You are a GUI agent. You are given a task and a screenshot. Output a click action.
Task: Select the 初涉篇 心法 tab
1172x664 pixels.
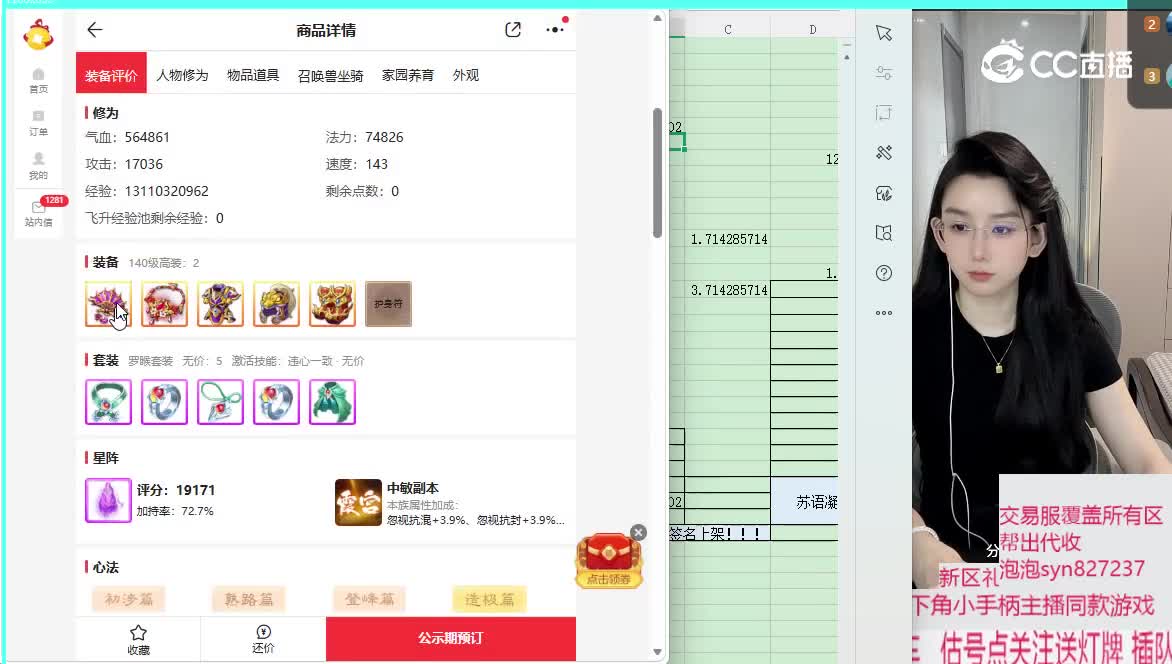click(x=129, y=599)
